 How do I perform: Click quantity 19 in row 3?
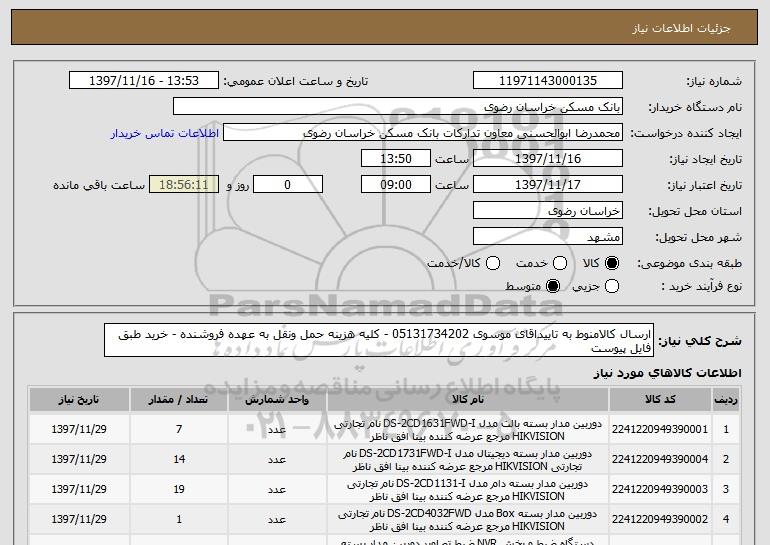pyautogui.click(x=179, y=489)
